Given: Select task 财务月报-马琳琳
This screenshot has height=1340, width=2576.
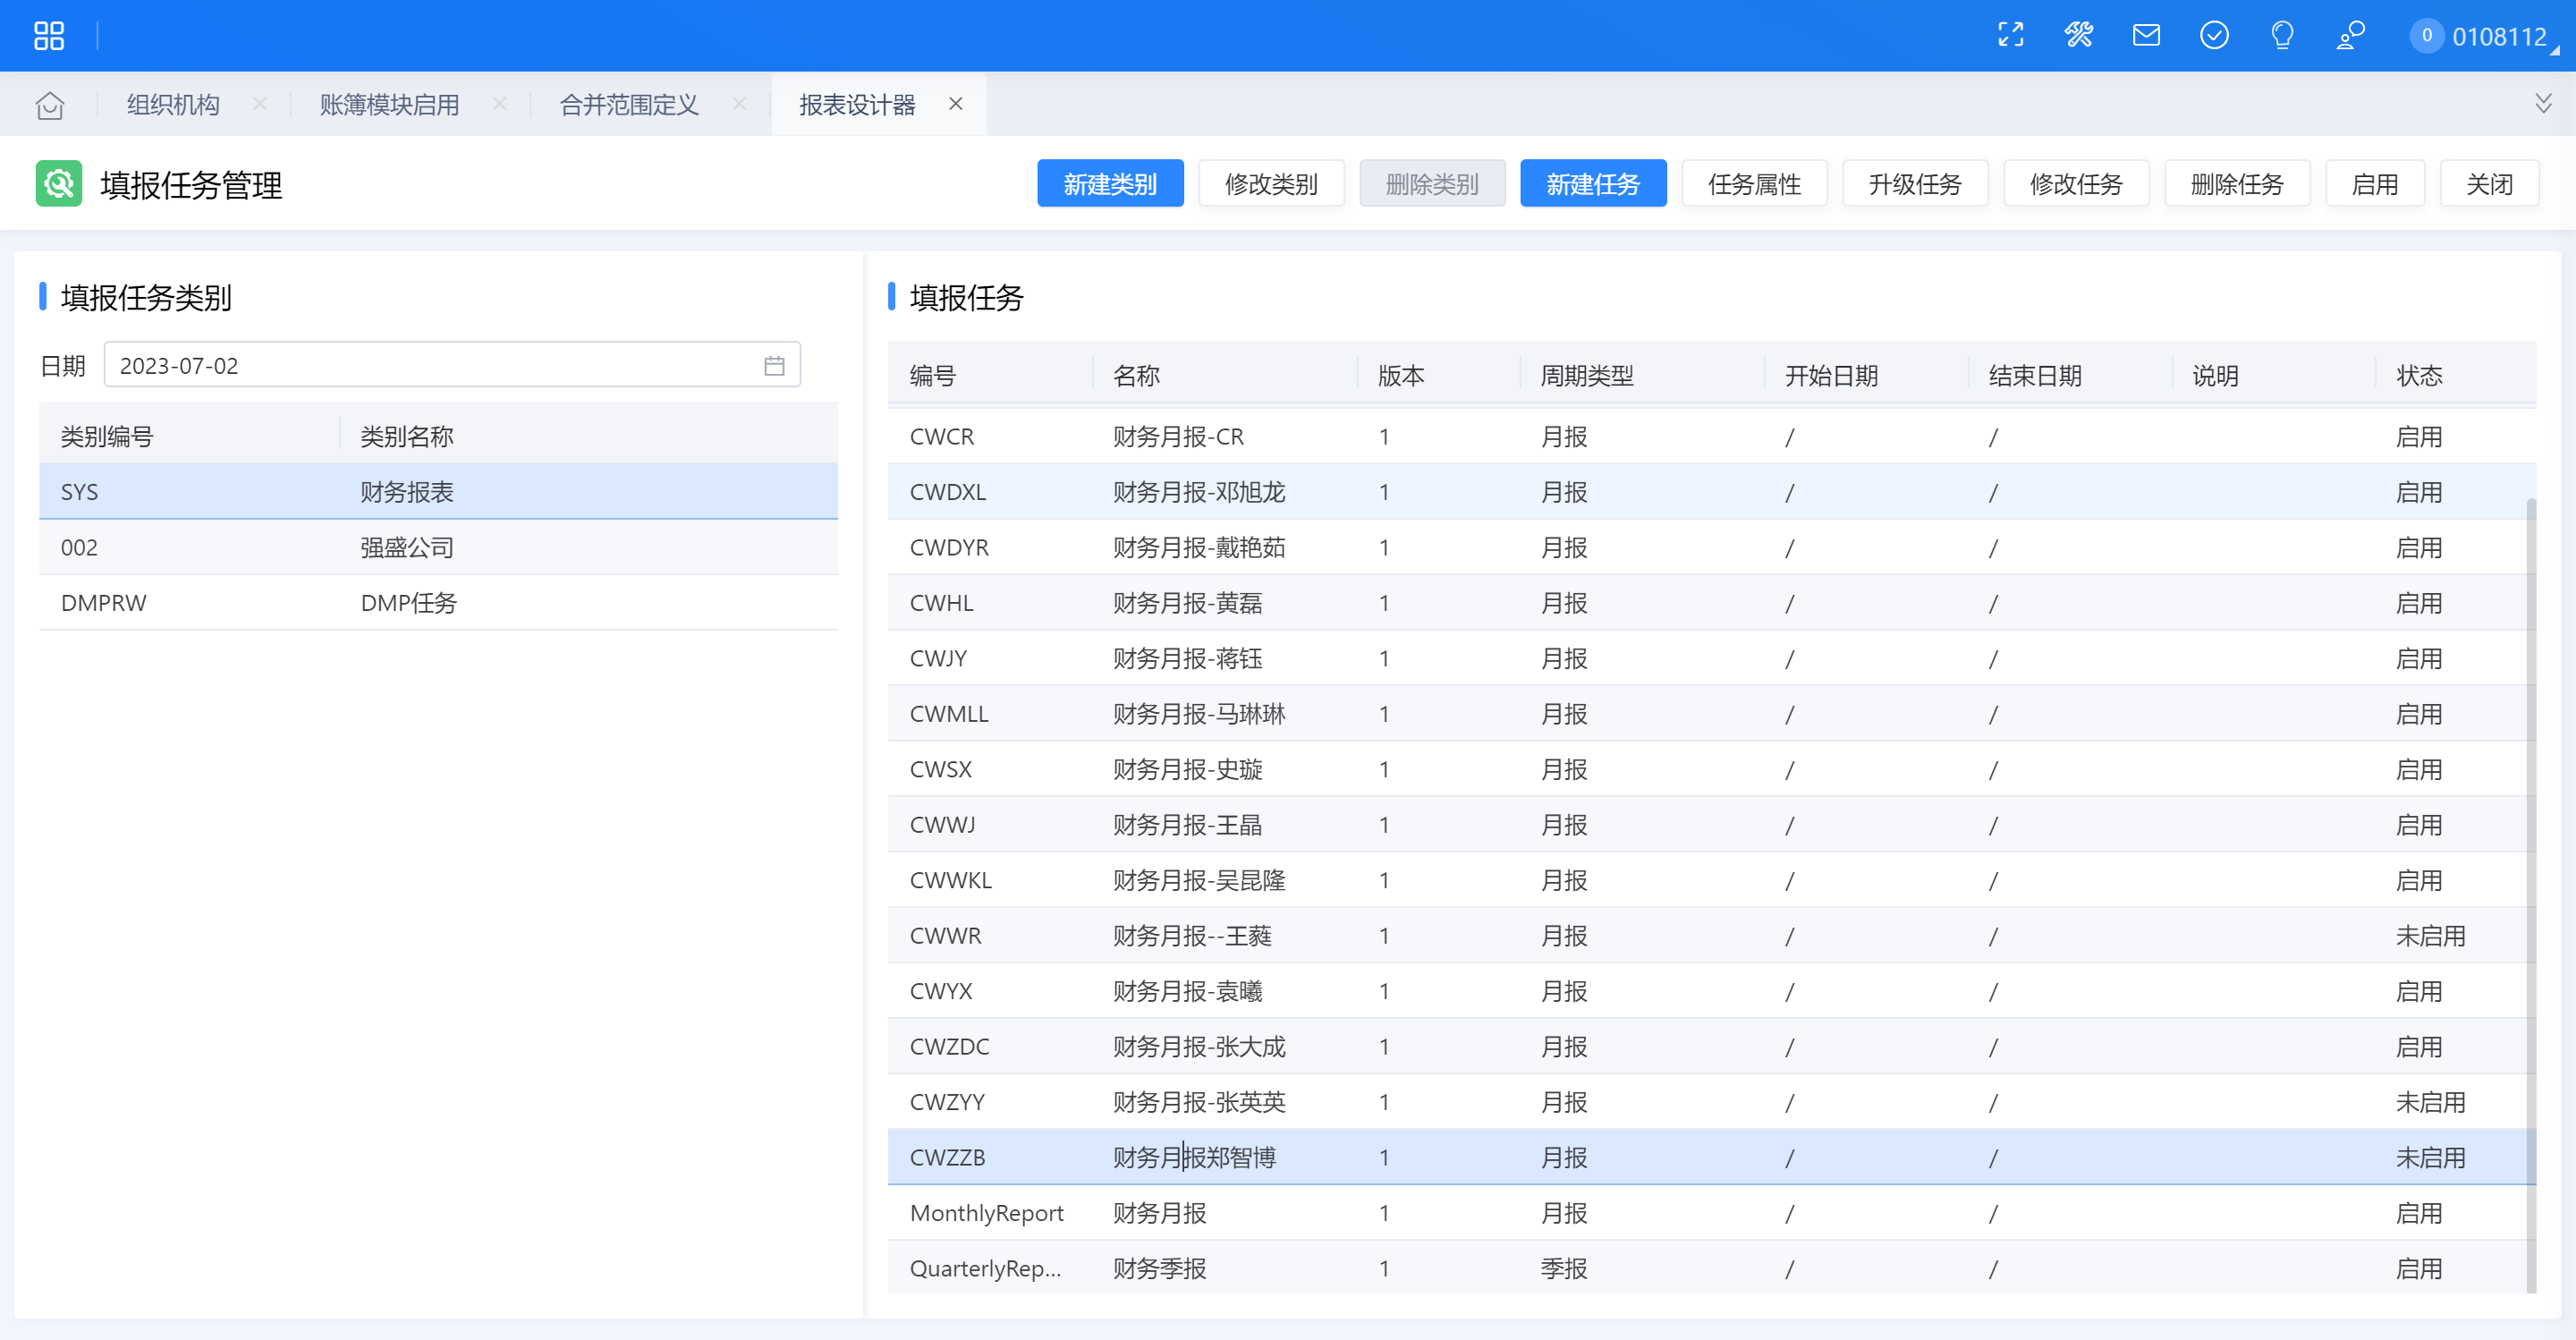Looking at the screenshot, I should click(1712, 713).
